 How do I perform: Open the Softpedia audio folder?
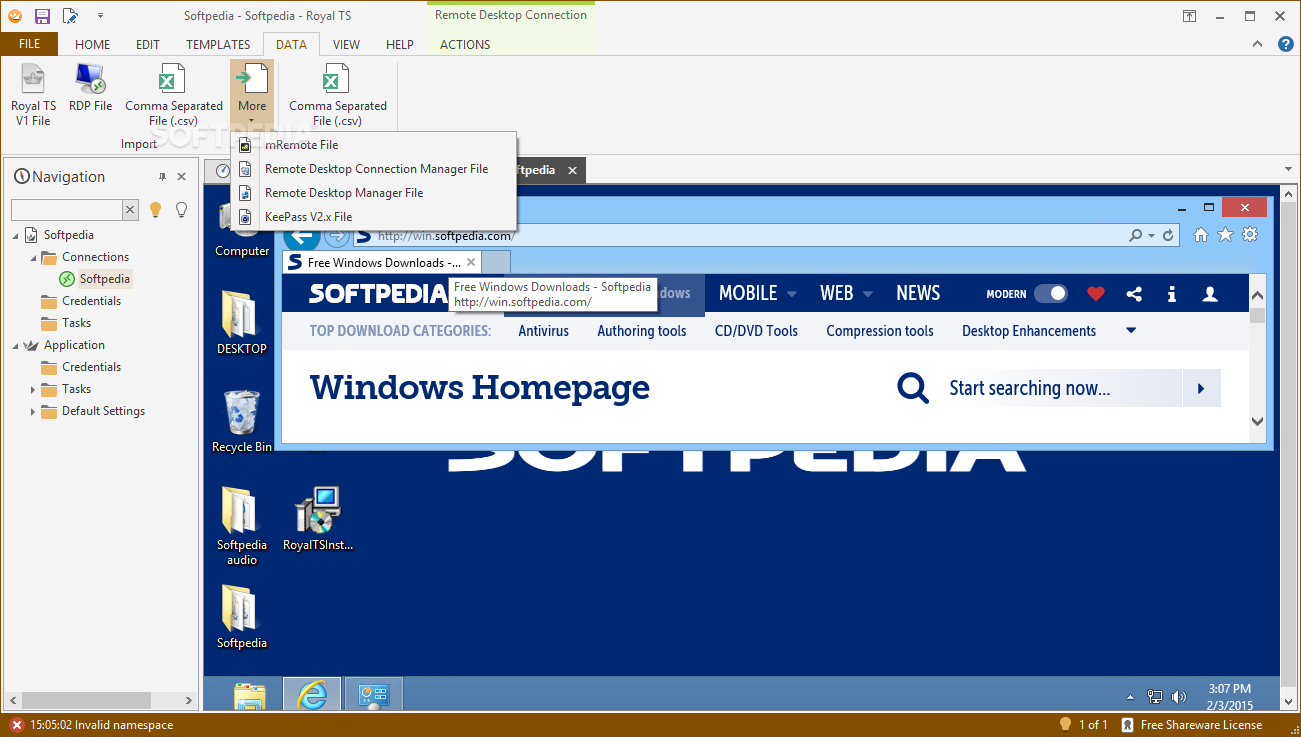coord(242,526)
